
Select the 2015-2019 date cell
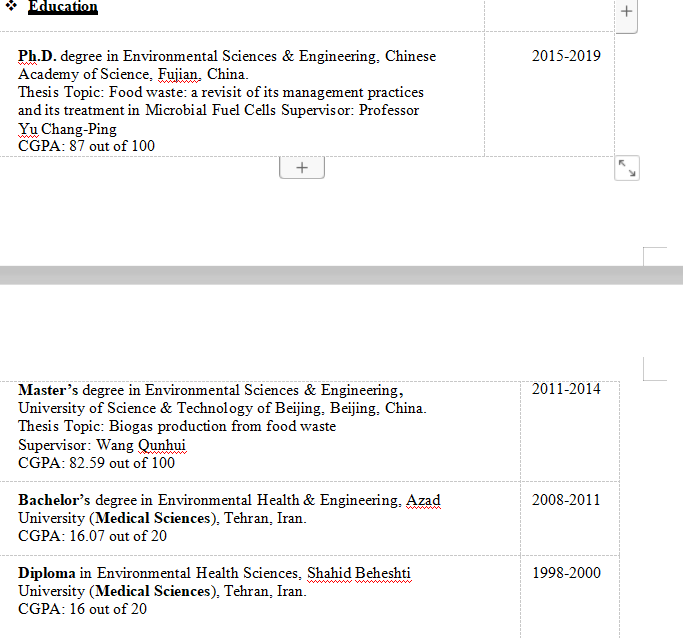566,56
